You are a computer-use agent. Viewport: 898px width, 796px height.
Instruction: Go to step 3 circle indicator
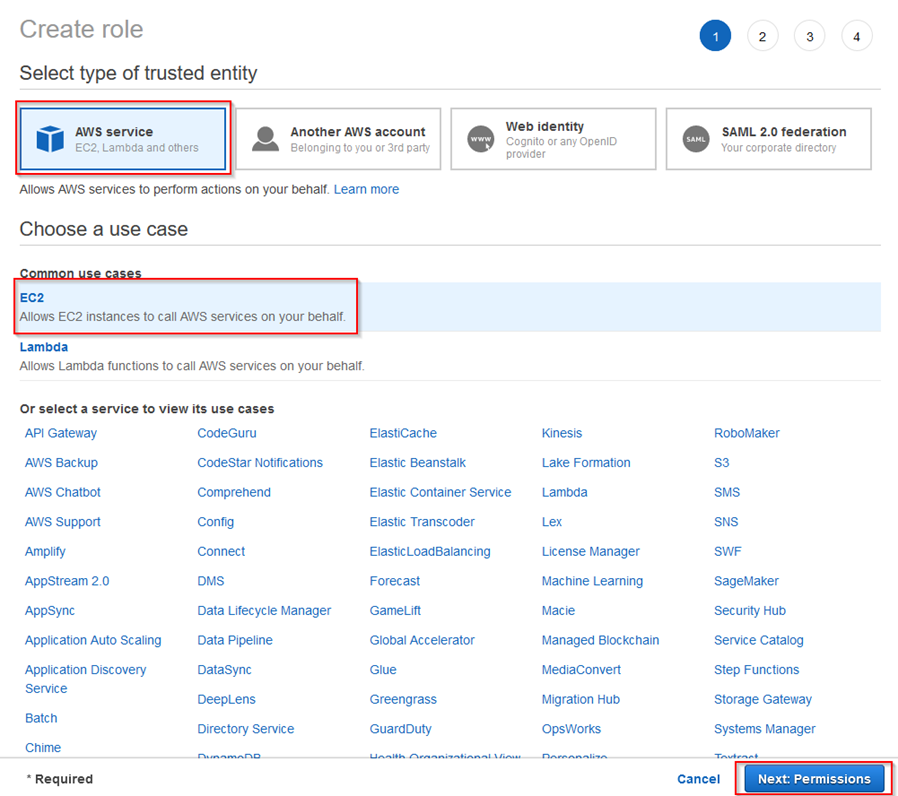click(809, 36)
